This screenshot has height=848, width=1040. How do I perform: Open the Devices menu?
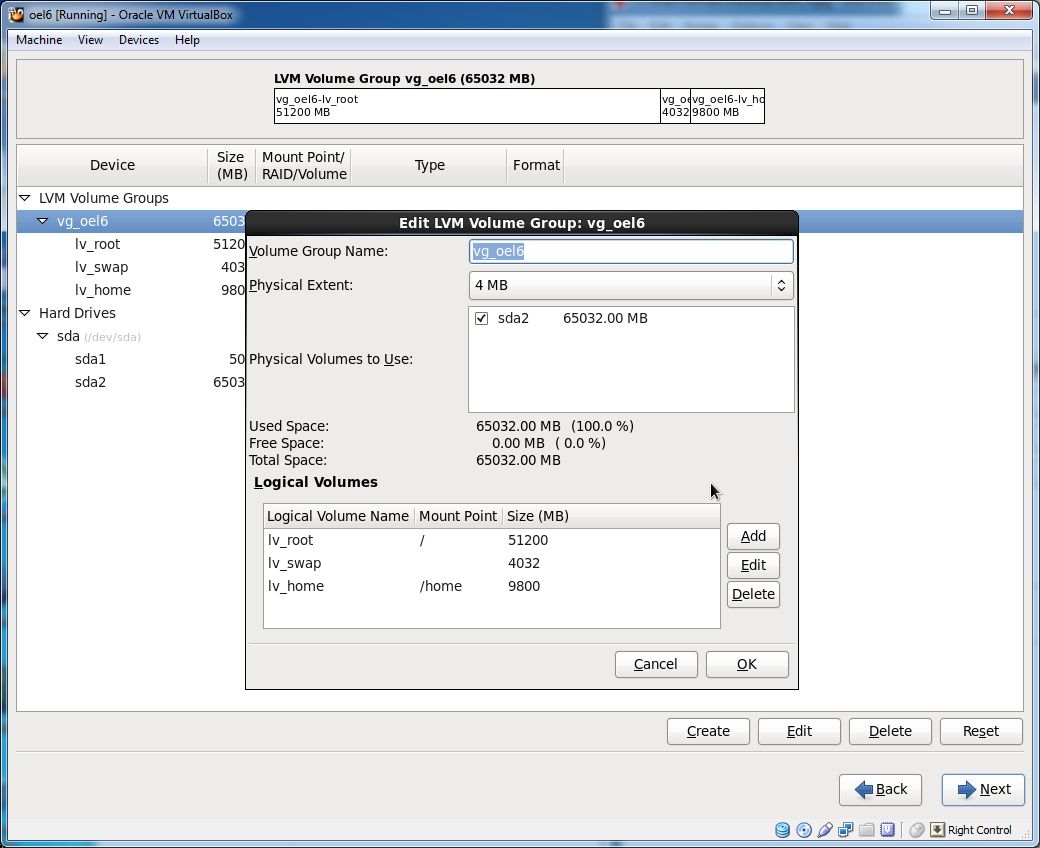[139, 40]
